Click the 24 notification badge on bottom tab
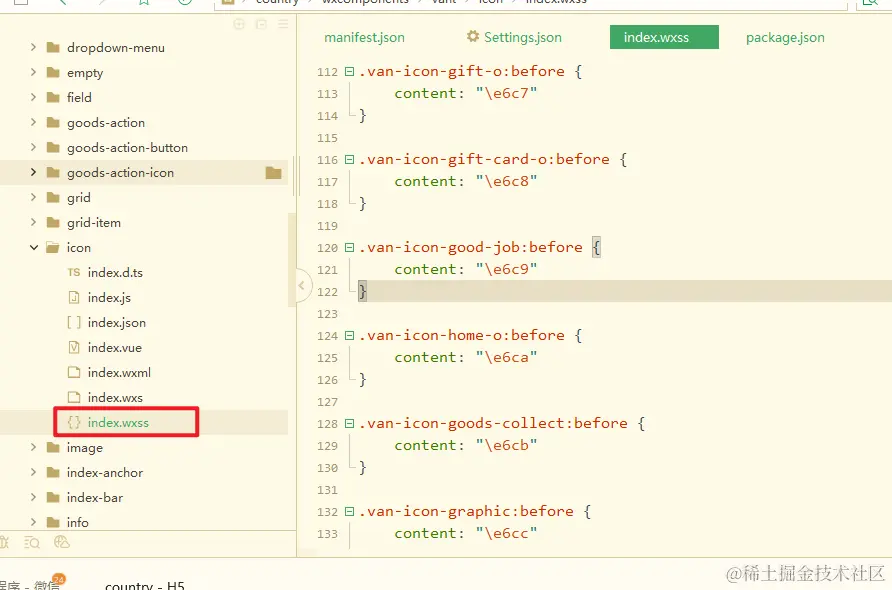Image resolution: width=892 pixels, height=590 pixels. [59, 580]
